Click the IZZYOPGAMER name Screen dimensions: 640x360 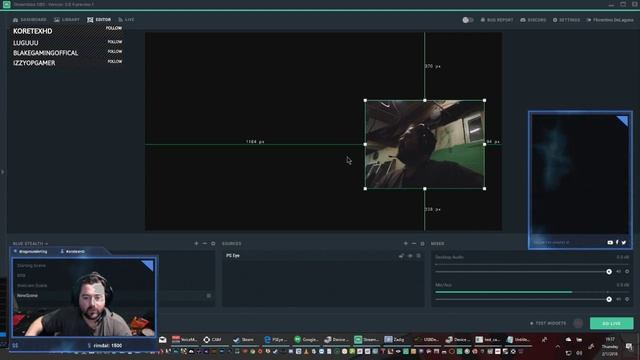point(34,63)
